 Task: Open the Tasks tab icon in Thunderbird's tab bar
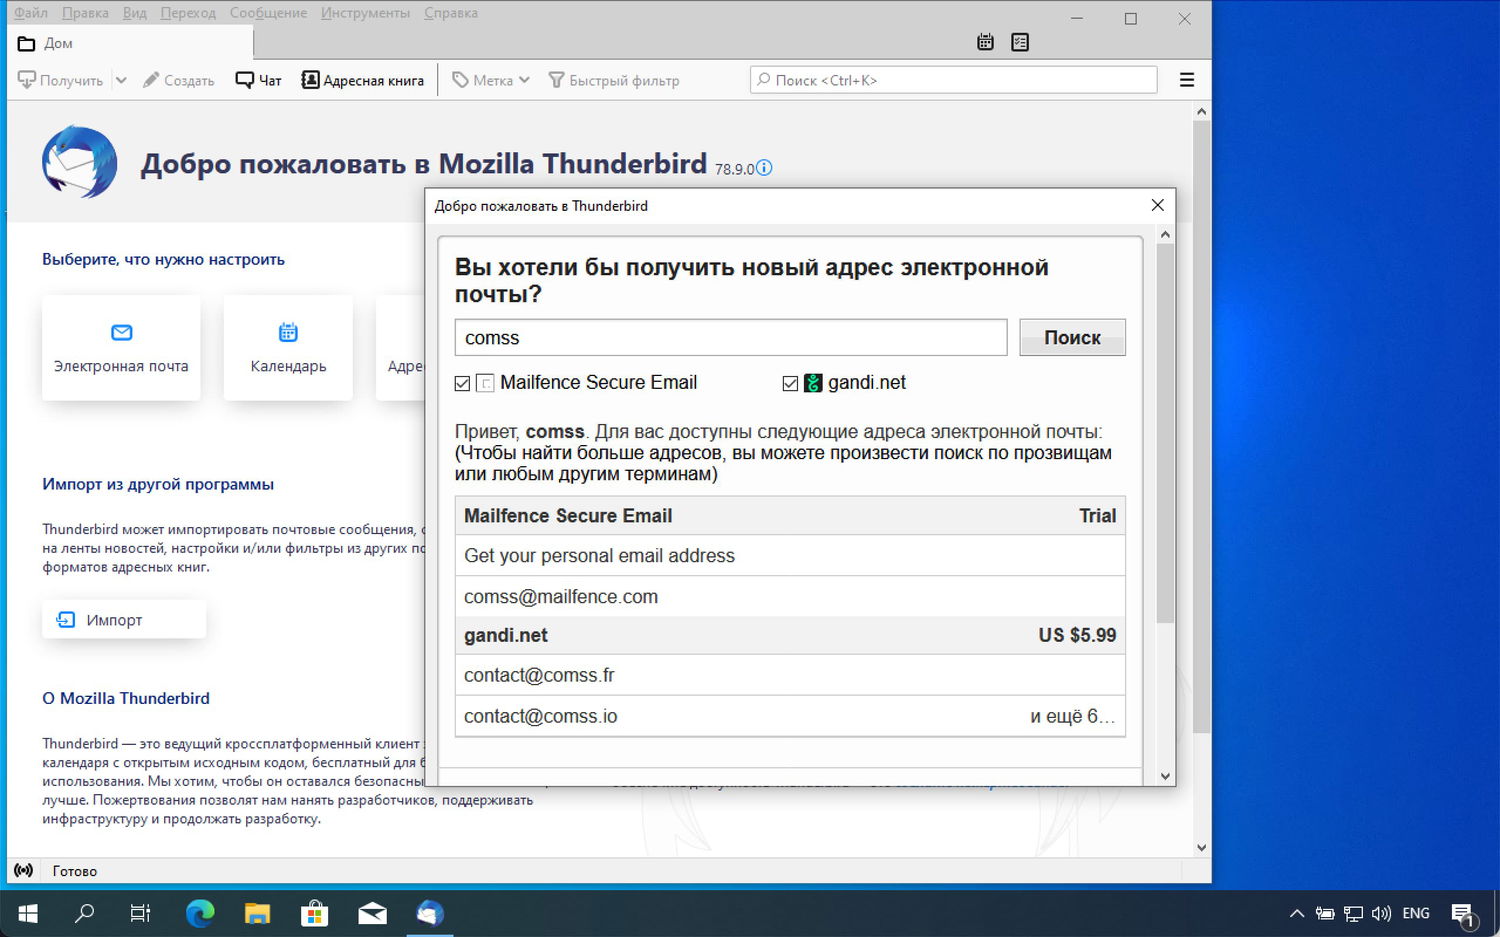[x=1020, y=42]
